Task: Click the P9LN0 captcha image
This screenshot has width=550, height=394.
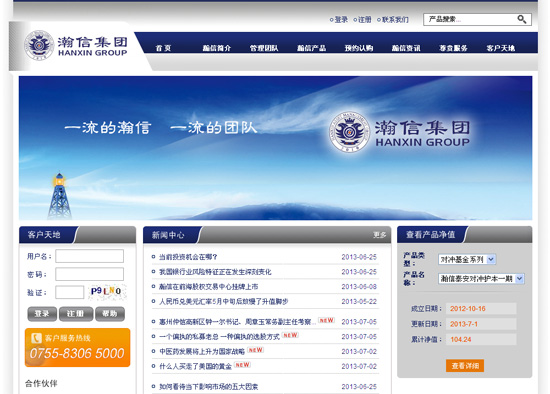Action: [x=107, y=291]
